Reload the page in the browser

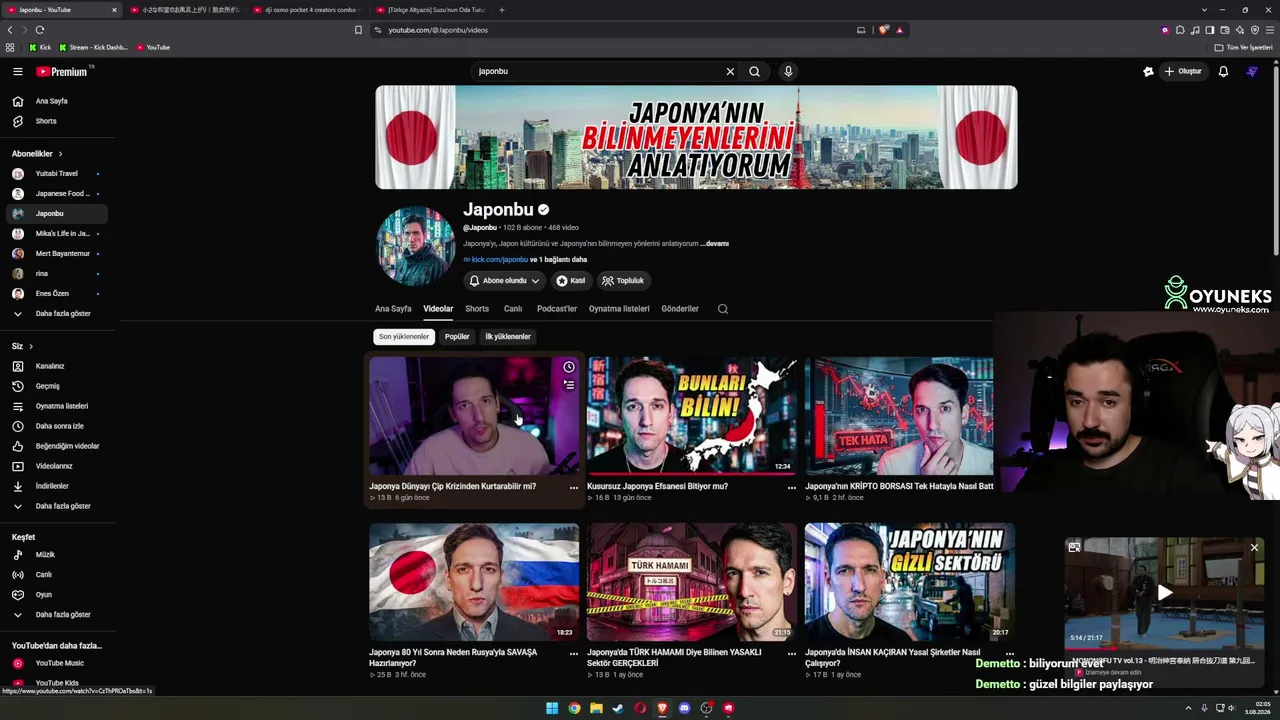pos(40,30)
